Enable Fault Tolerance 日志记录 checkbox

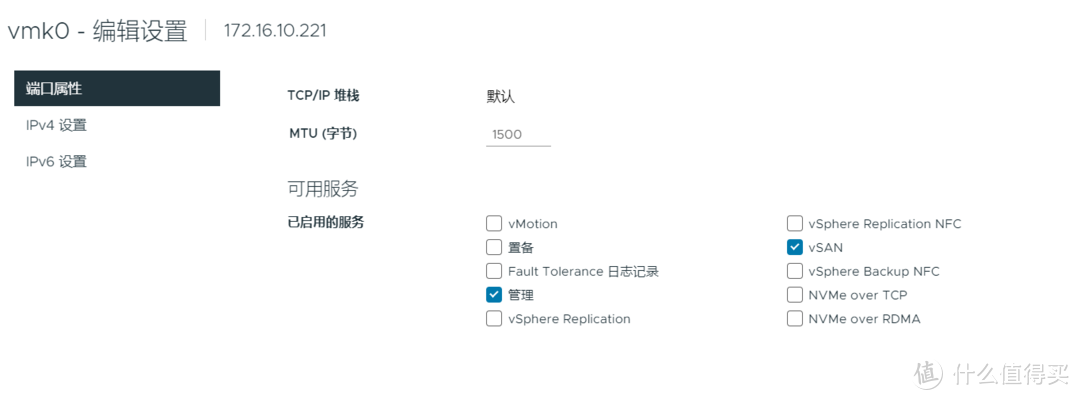click(x=494, y=271)
